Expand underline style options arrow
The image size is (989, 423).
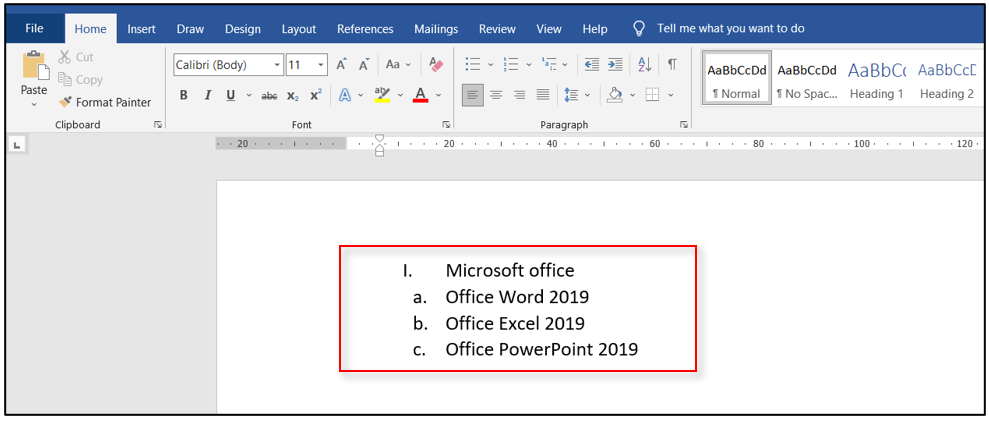point(249,95)
